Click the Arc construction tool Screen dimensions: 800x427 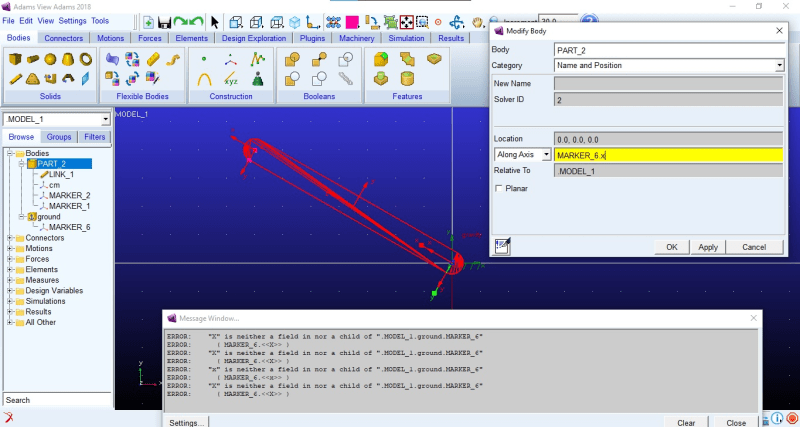coord(204,79)
